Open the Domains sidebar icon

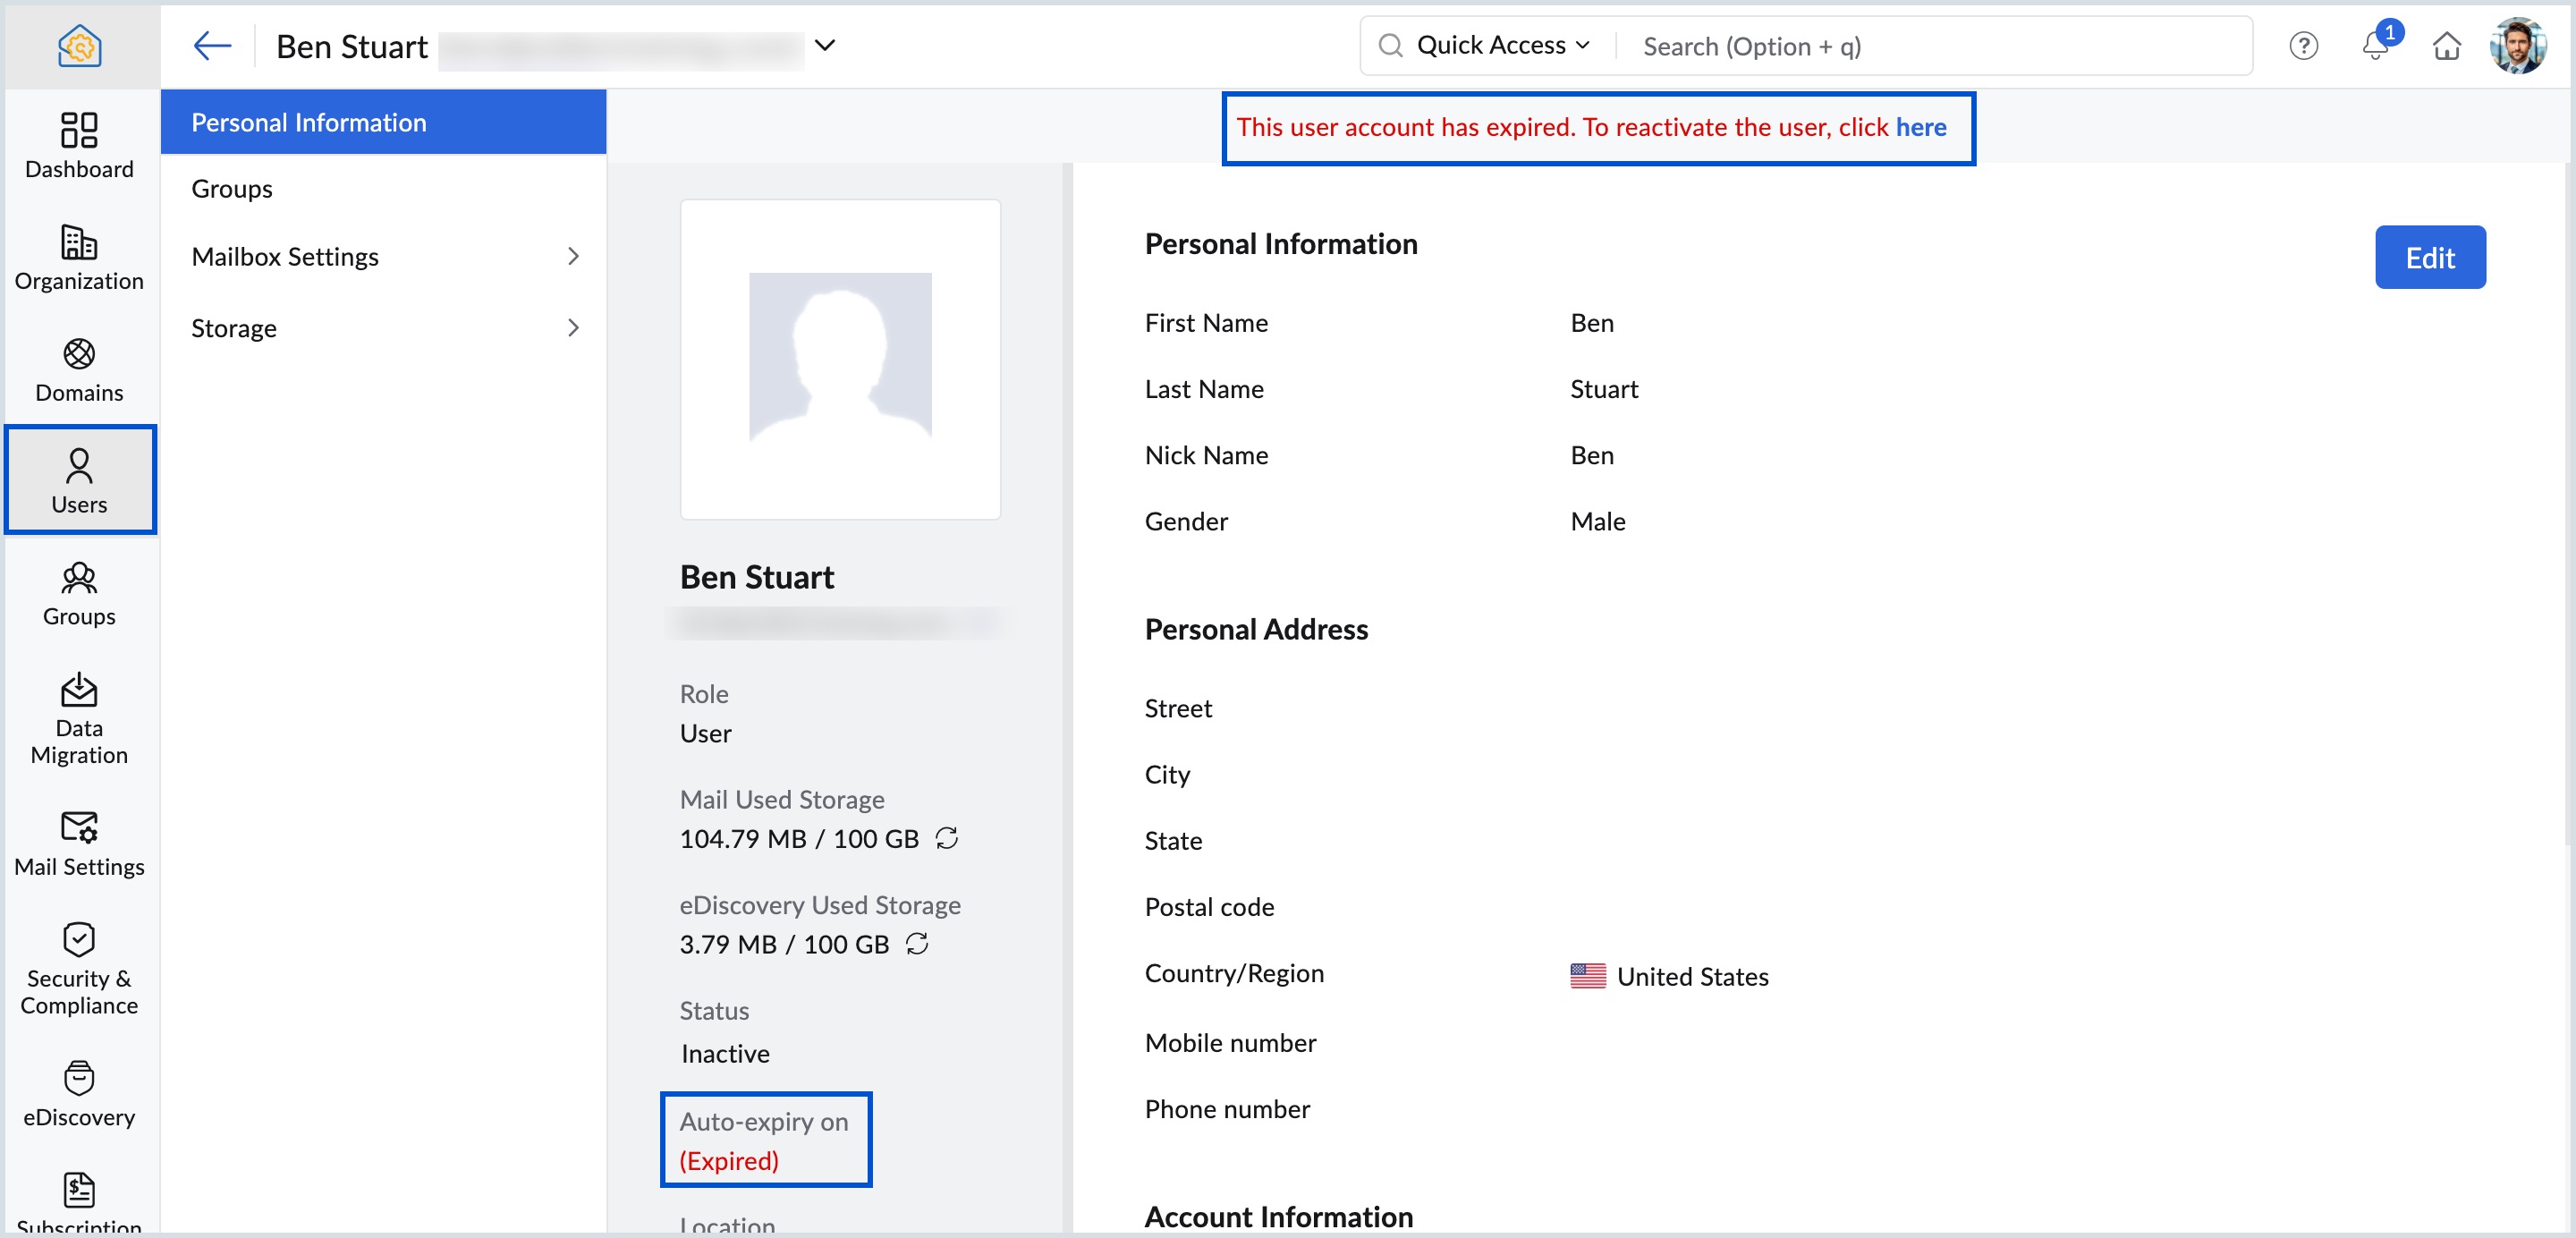pyautogui.click(x=79, y=369)
